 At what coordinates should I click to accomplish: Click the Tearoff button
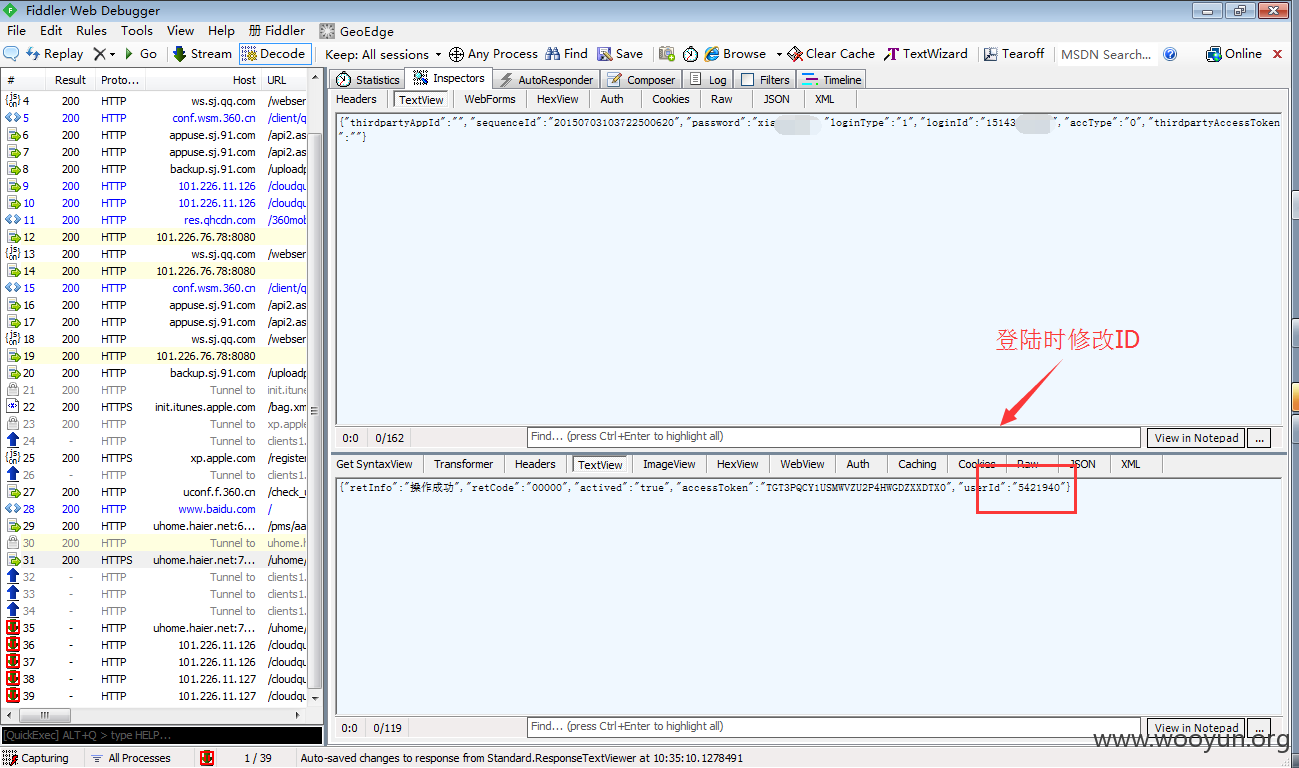1014,54
